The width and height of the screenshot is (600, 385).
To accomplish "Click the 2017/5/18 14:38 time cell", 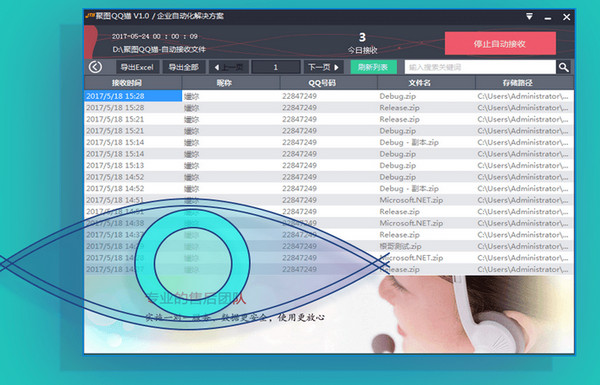I will (x=115, y=223).
